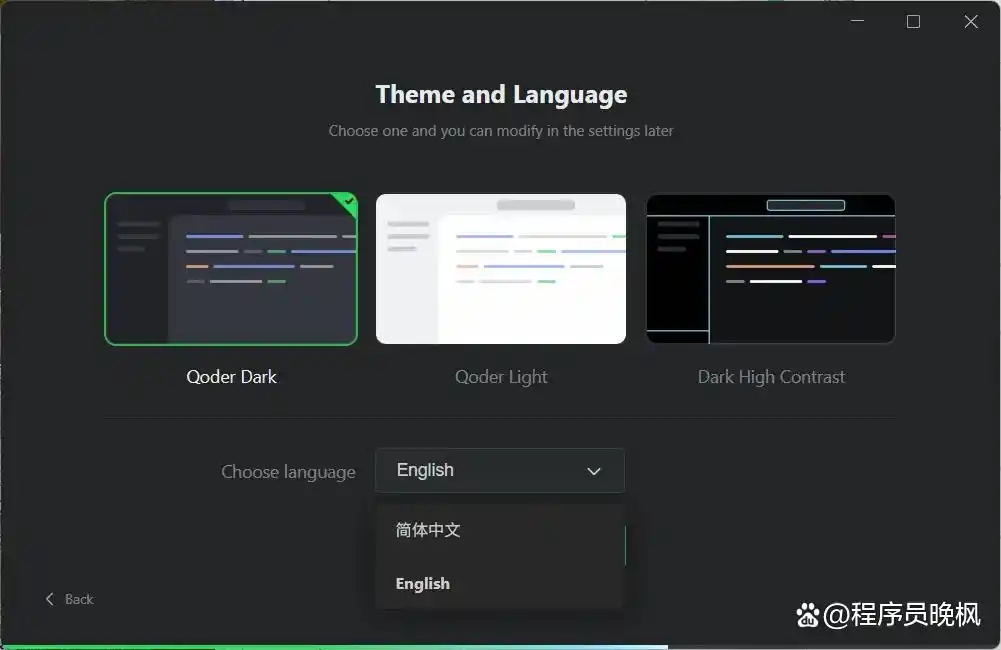
Task: Select English in the opened language list
Action: click(x=423, y=584)
